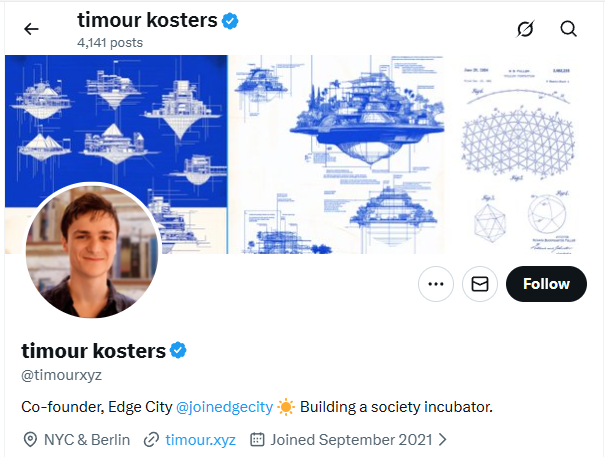Open Grok via the slashed circle icon
This screenshot has width=605, height=457.
click(525, 29)
